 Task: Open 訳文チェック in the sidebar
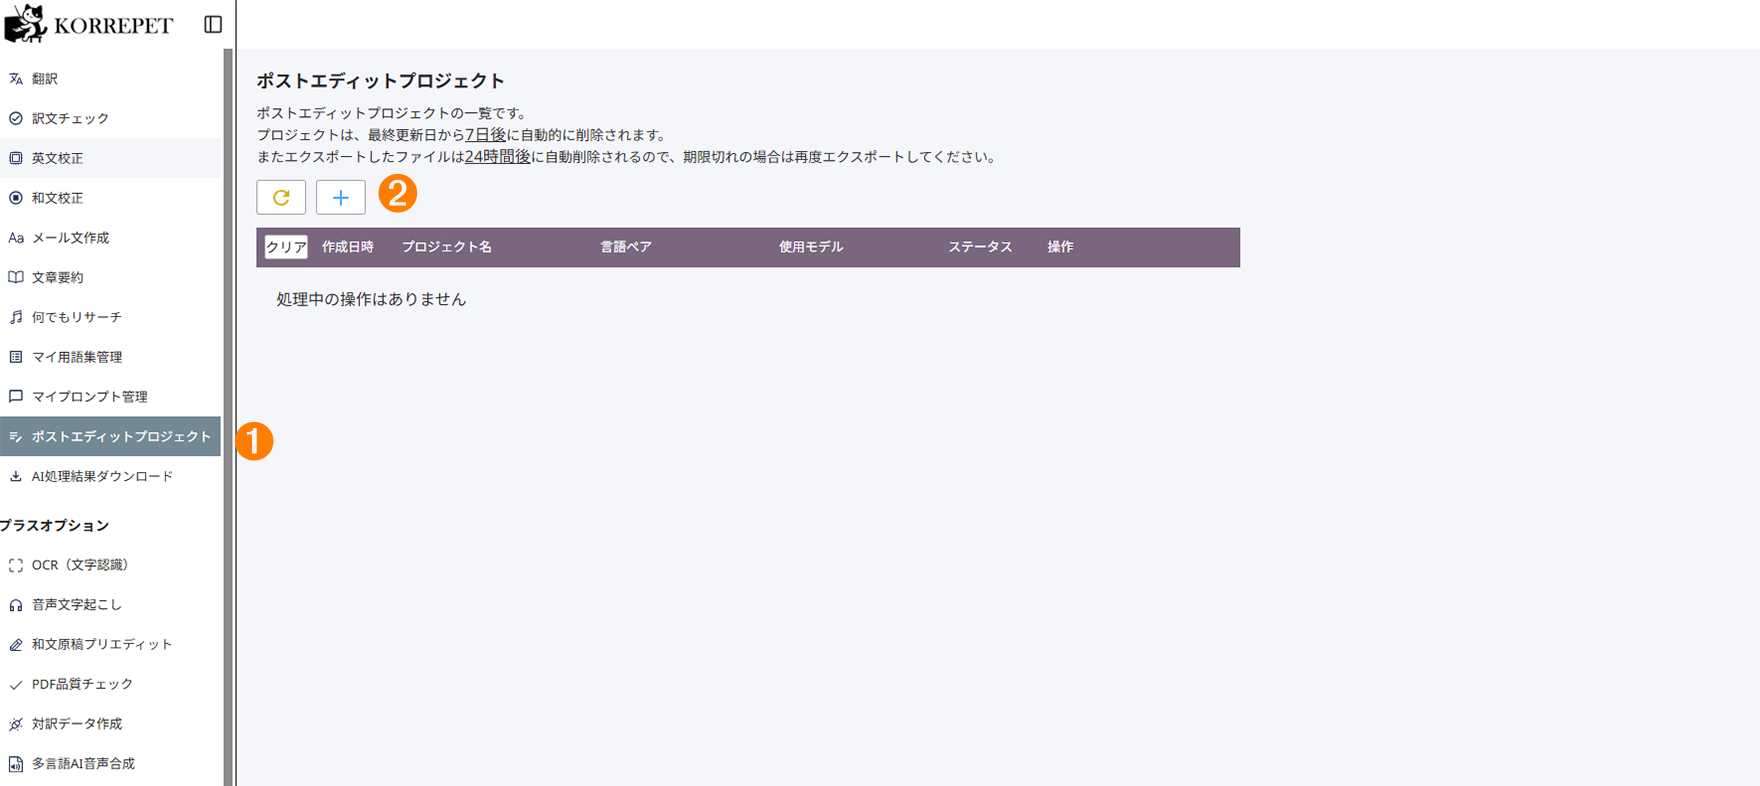[110, 118]
